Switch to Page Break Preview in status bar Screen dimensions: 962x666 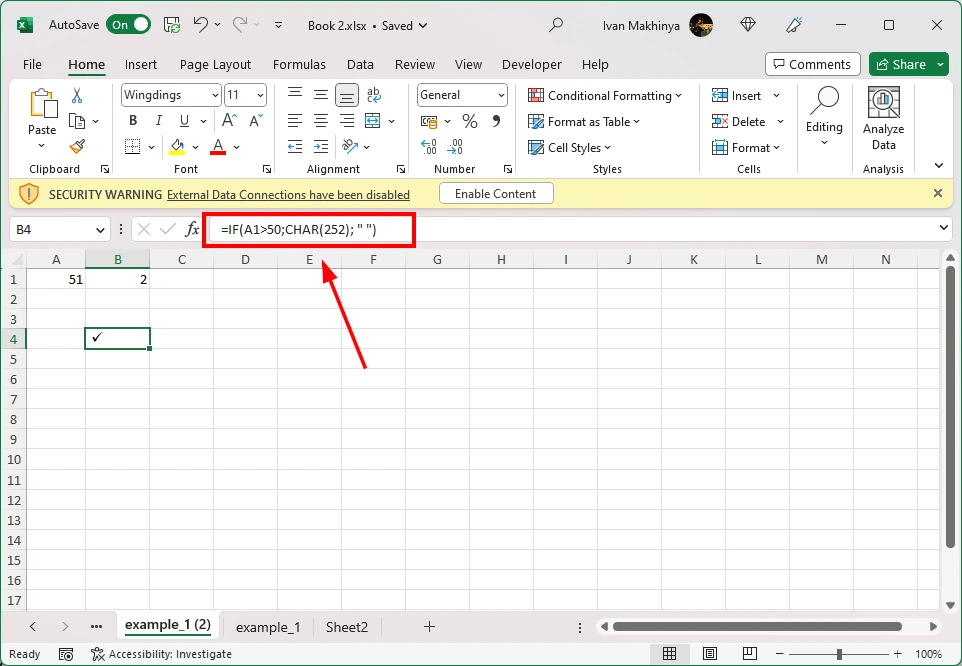click(749, 654)
